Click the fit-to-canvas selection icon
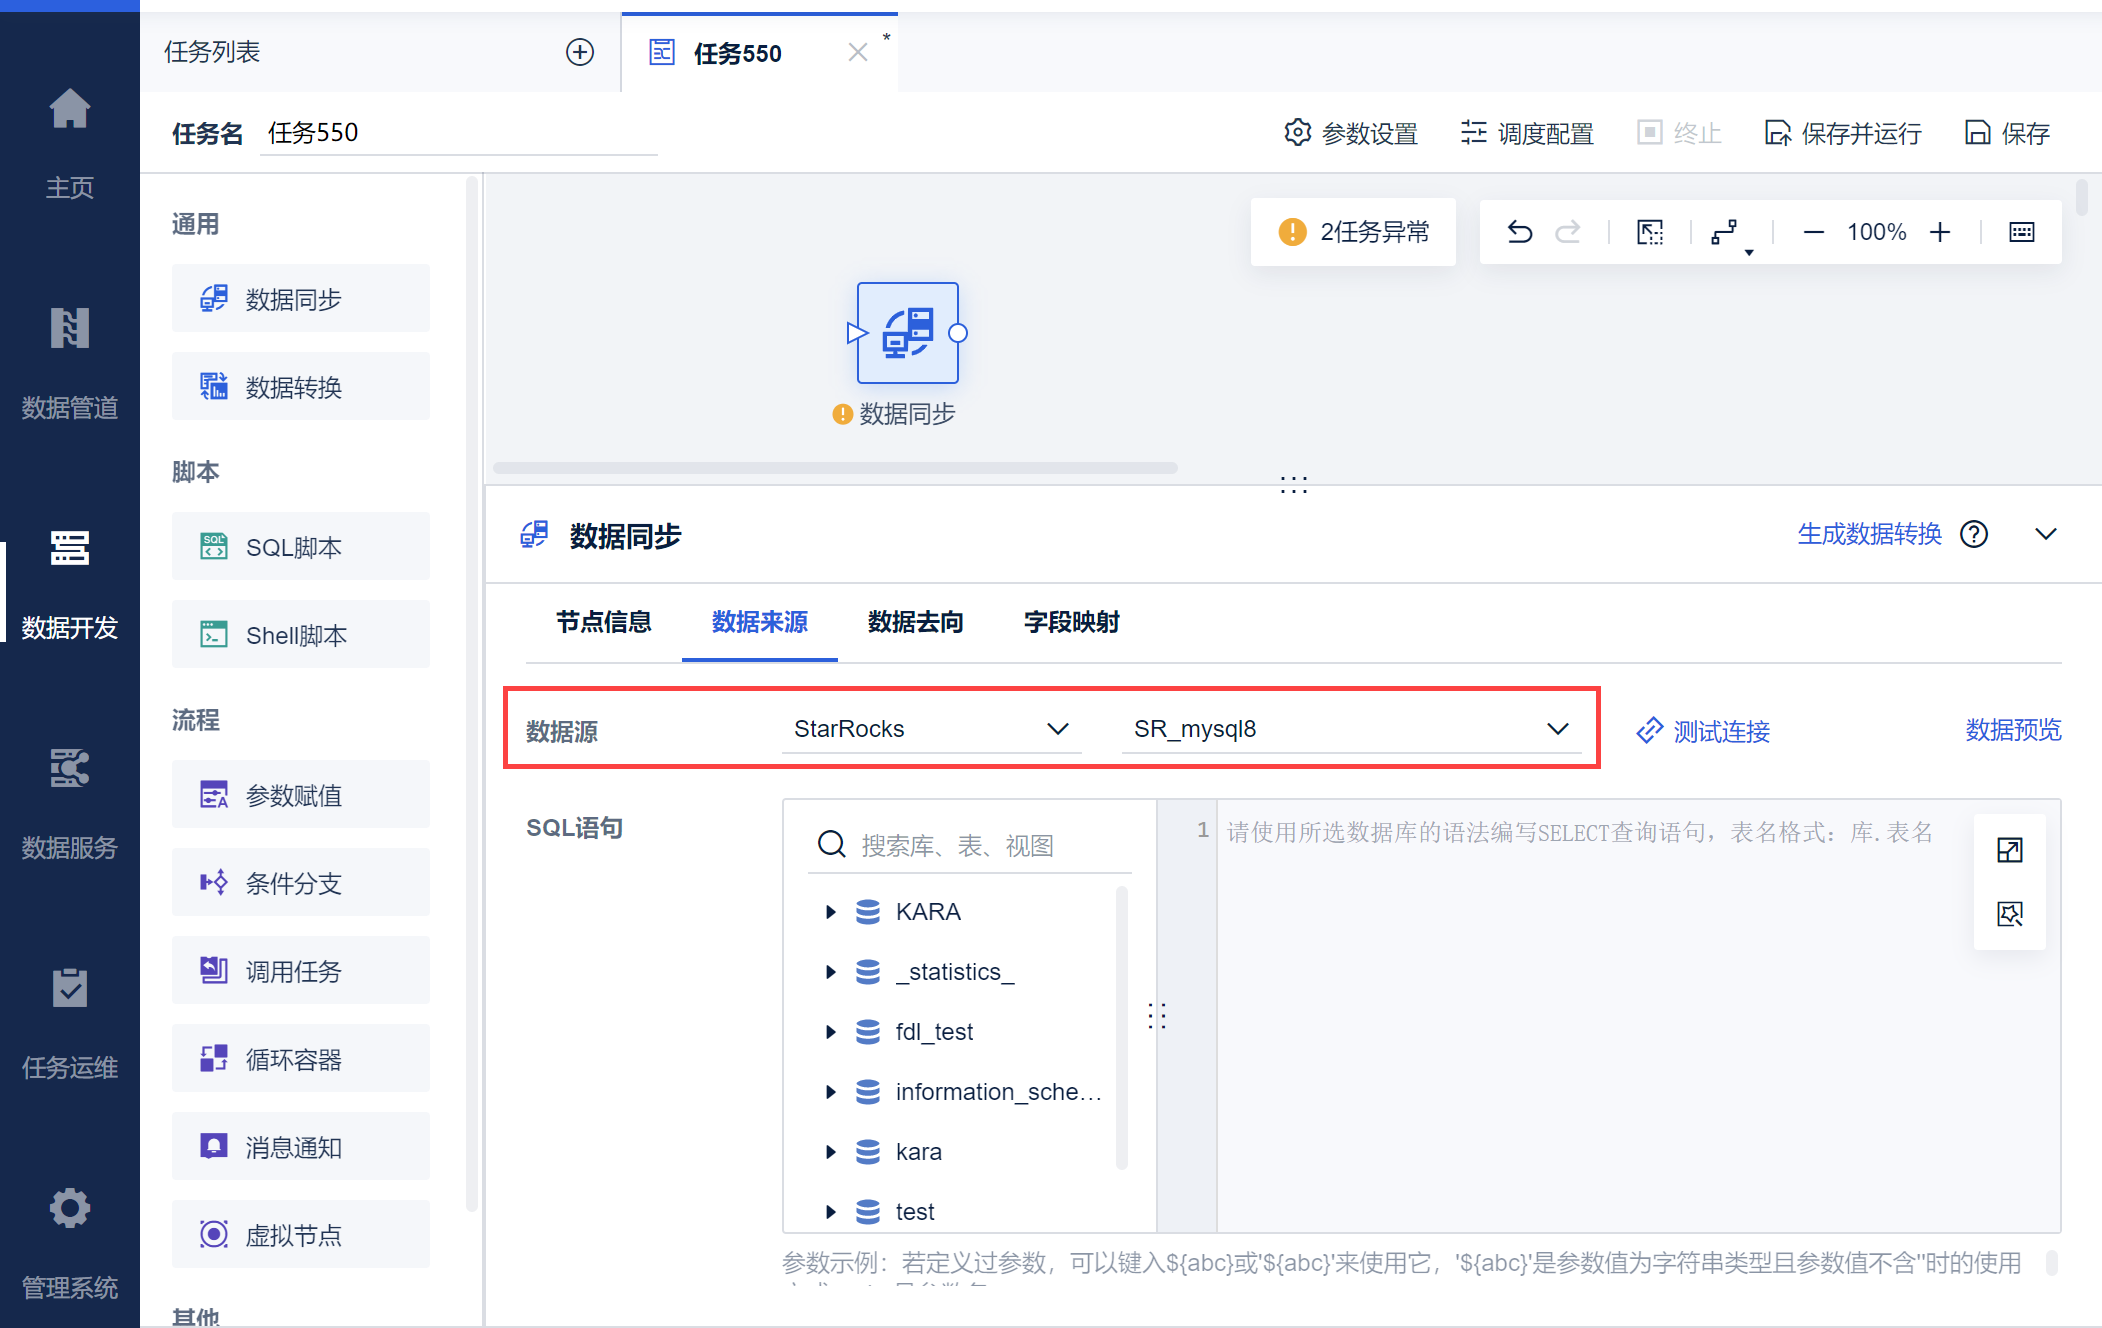 click(1649, 232)
